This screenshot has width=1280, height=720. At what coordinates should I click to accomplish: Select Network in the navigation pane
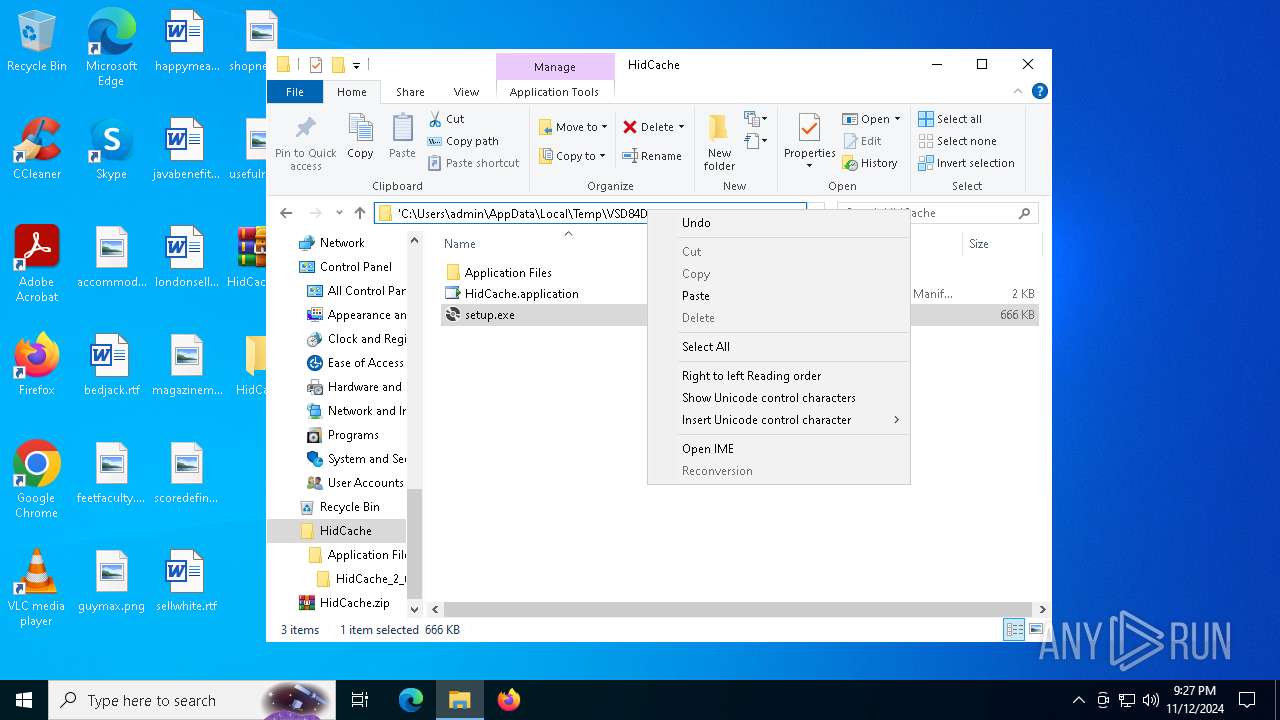click(x=342, y=243)
